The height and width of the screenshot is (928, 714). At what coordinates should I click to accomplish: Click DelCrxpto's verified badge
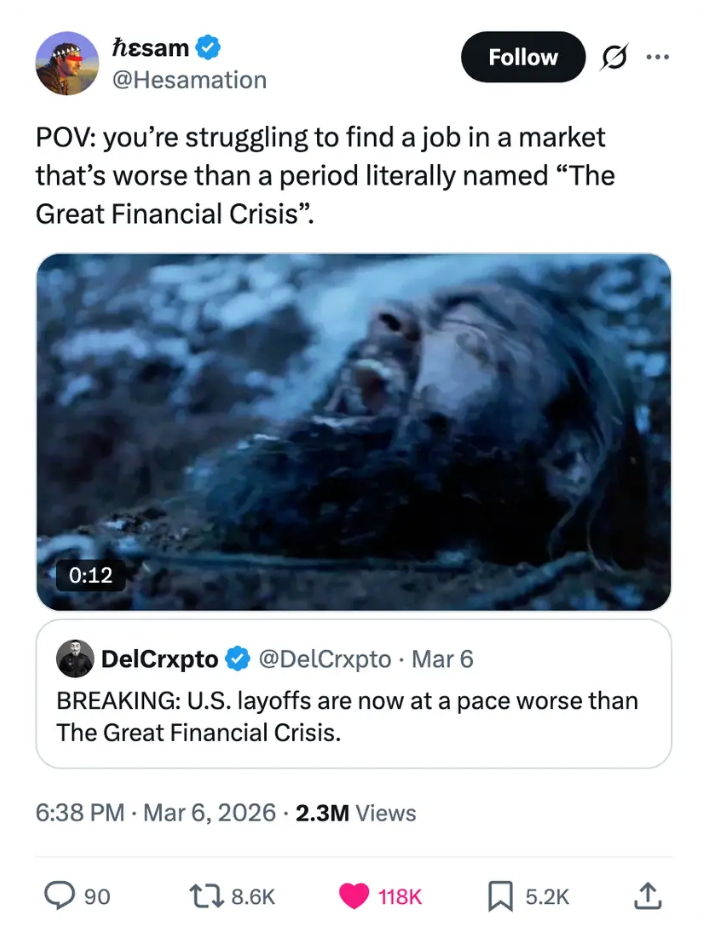[237, 659]
